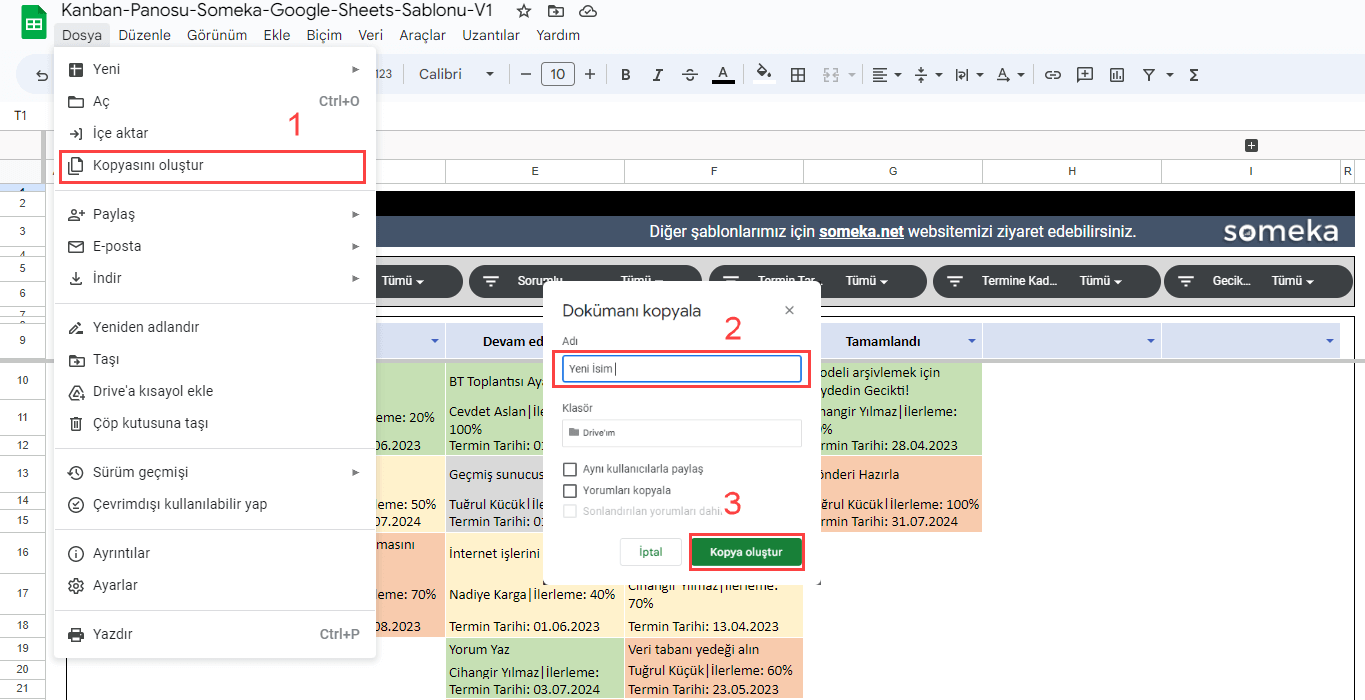
Task: Open the fill color picker
Action: [764, 75]
